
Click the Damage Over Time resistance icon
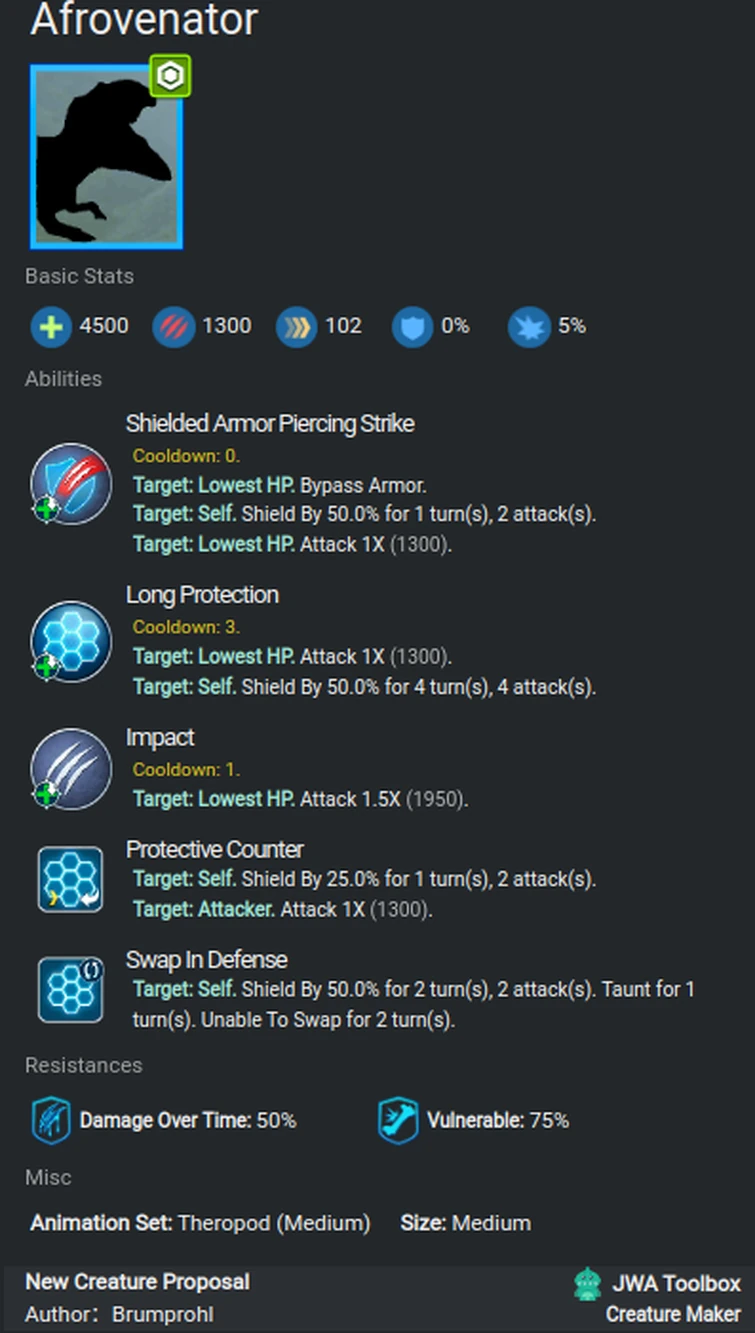tap(50, 1121)
